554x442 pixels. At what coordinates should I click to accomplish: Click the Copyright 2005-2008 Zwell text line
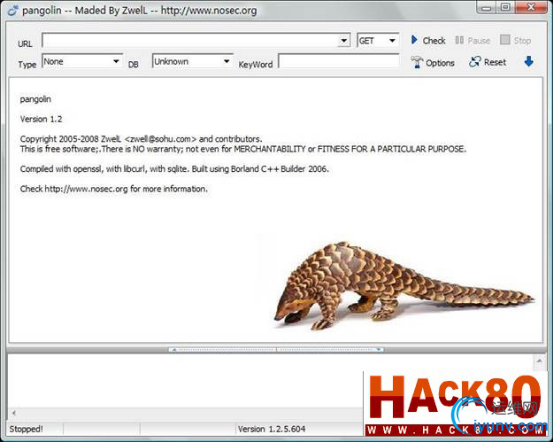tap(141, 139)
